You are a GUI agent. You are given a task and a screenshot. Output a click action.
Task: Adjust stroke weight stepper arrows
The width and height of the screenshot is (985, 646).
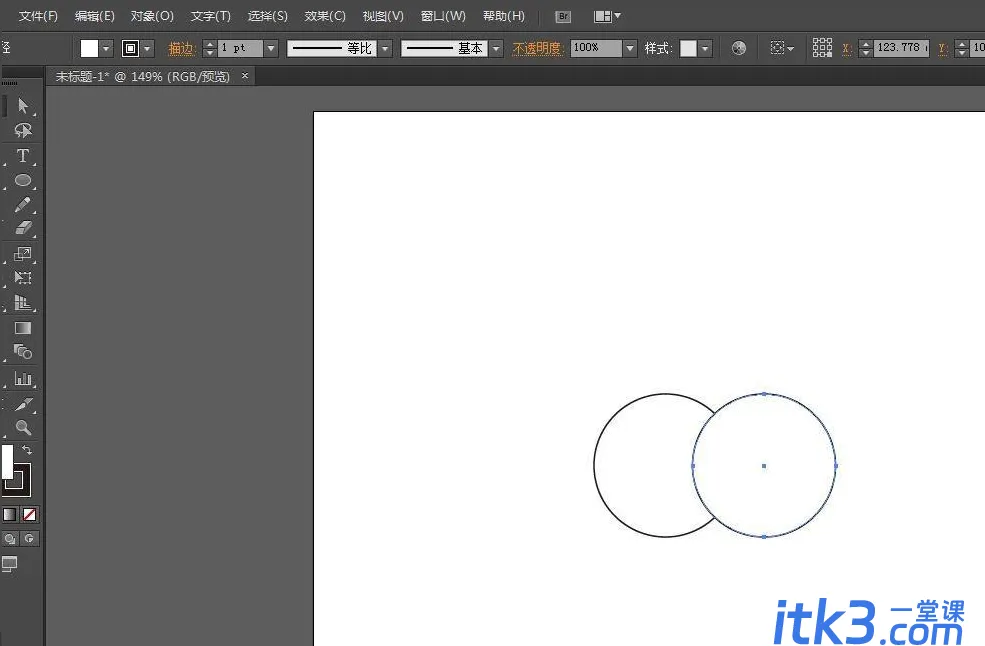coord(210,48)
